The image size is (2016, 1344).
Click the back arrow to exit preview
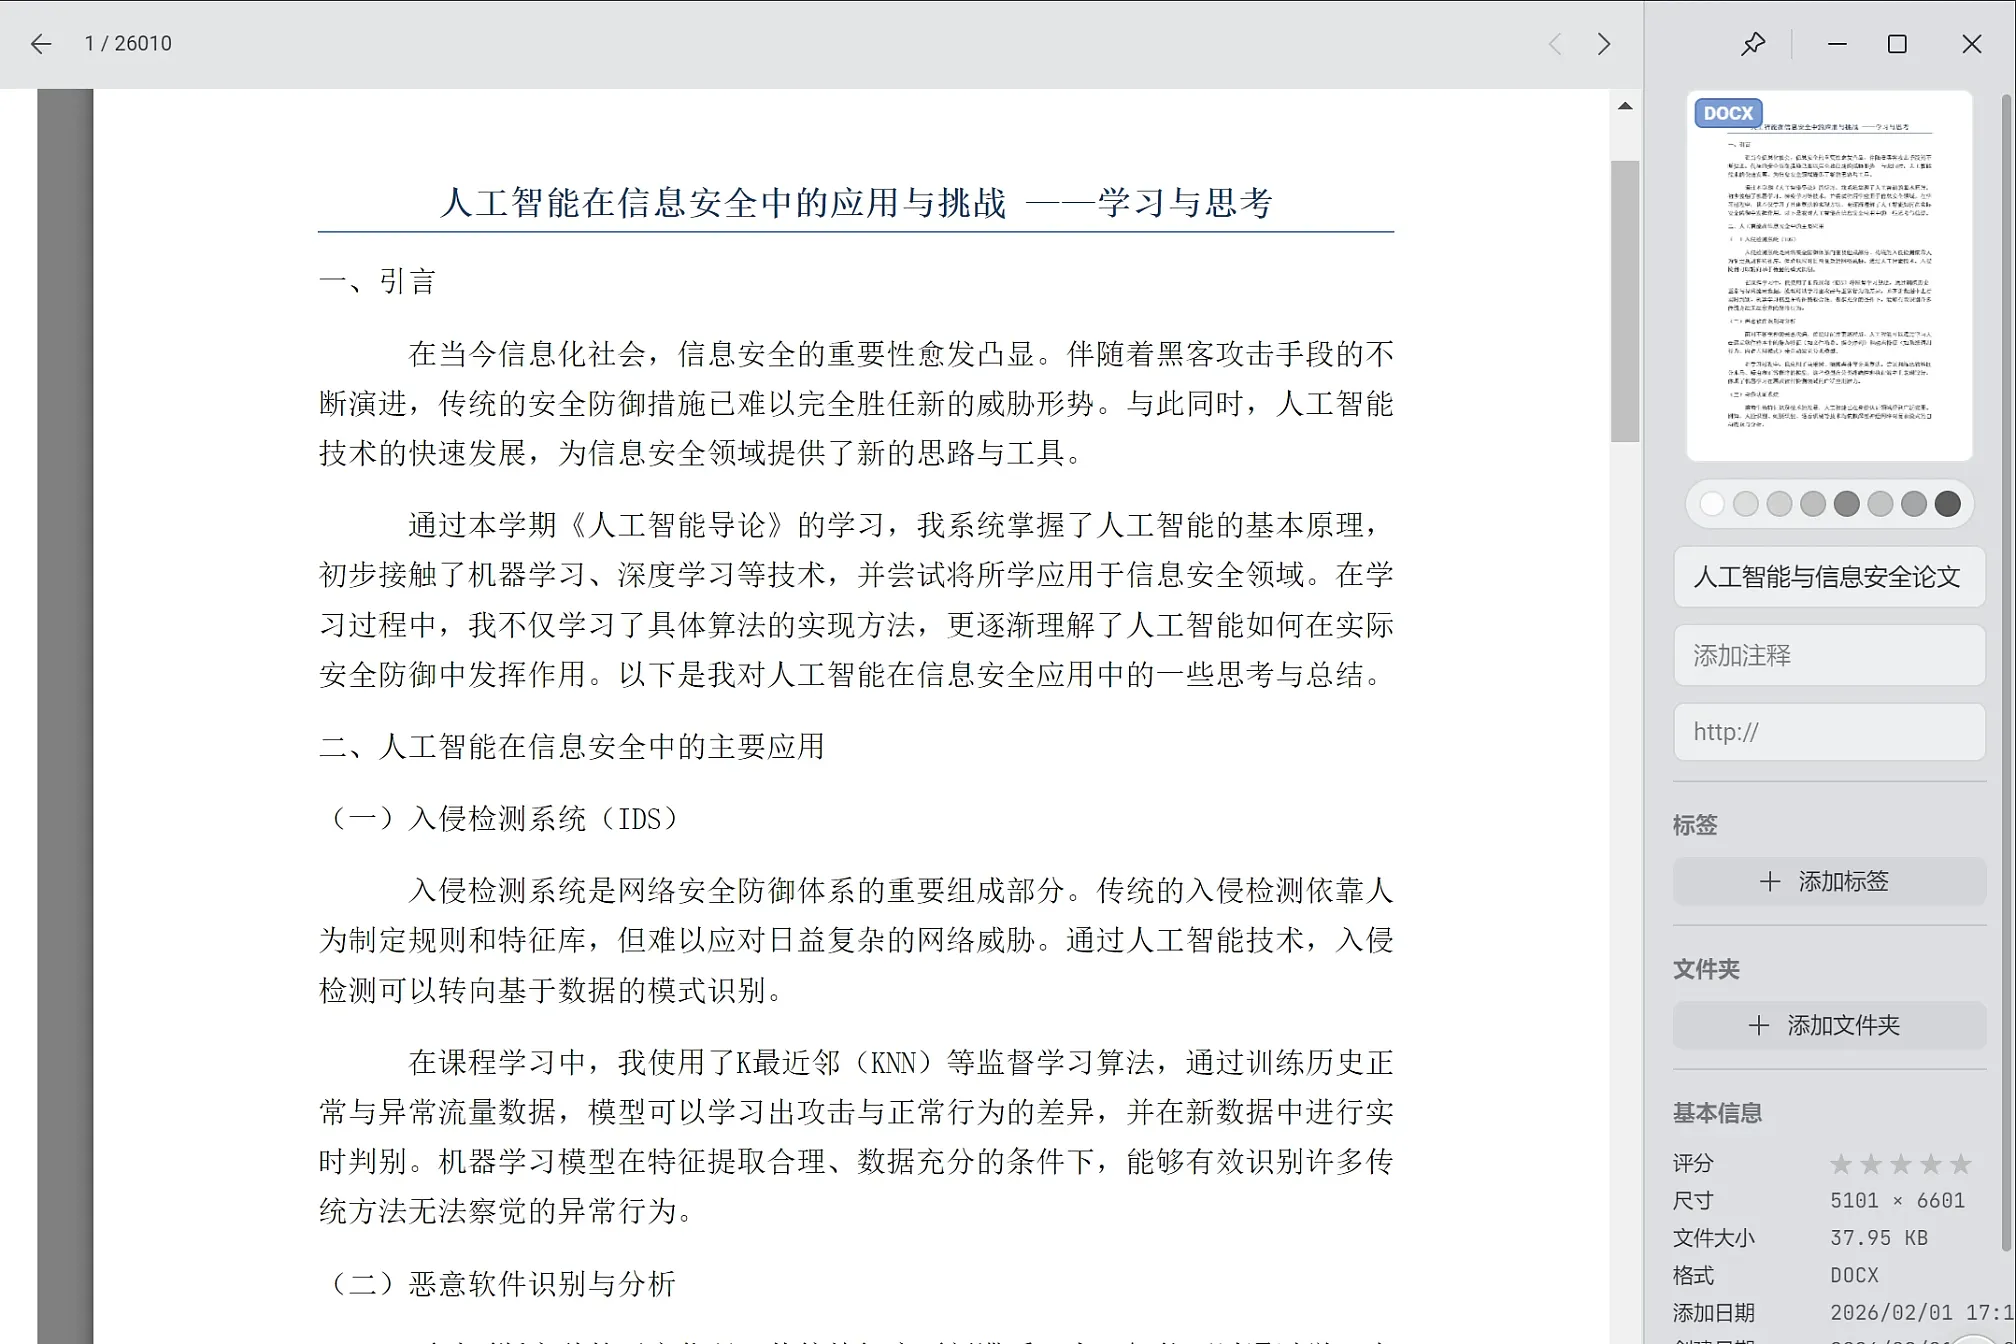click(40, 43)
